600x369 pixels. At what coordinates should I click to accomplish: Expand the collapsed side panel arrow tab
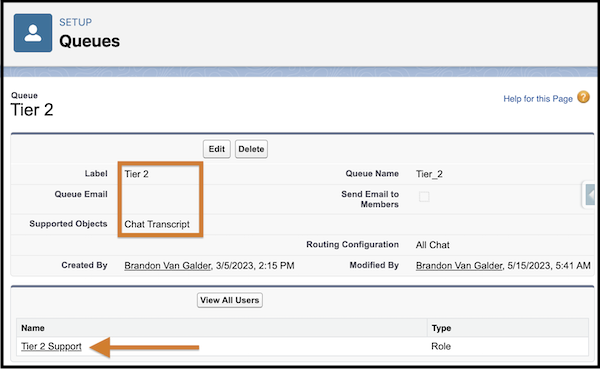point(590,194)
